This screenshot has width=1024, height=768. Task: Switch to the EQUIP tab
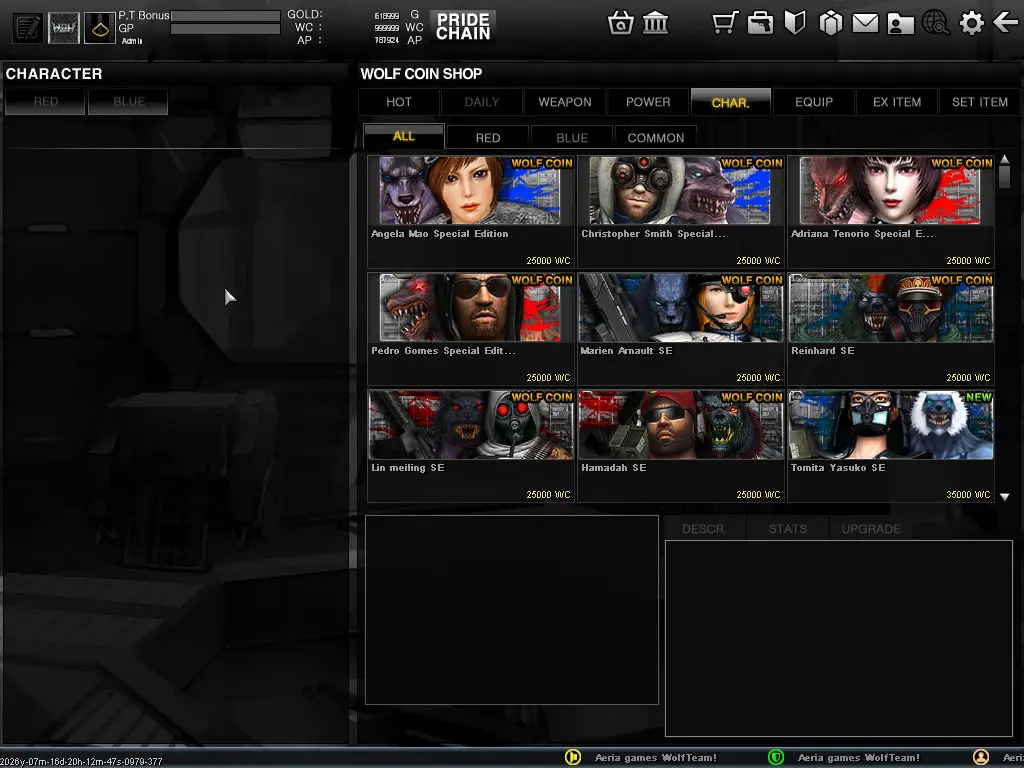[x=814, y=102]
